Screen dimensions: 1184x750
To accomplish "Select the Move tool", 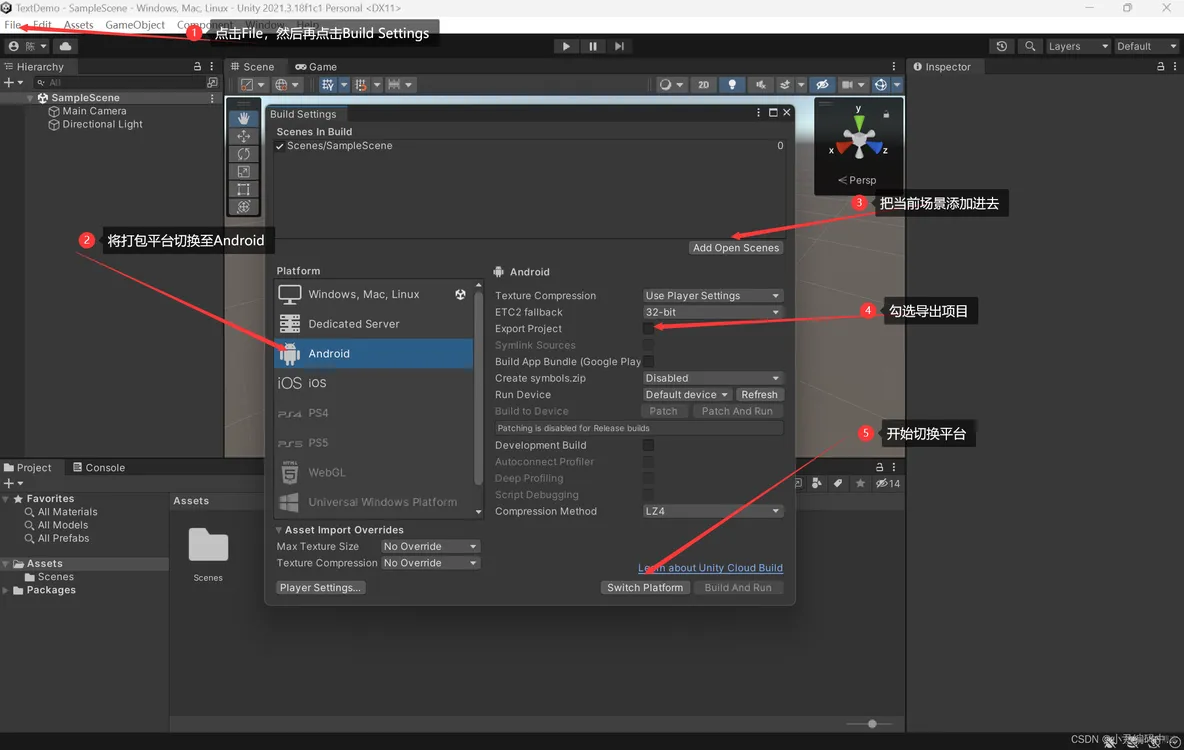I will pyautogui.click(x=243, y=136).
